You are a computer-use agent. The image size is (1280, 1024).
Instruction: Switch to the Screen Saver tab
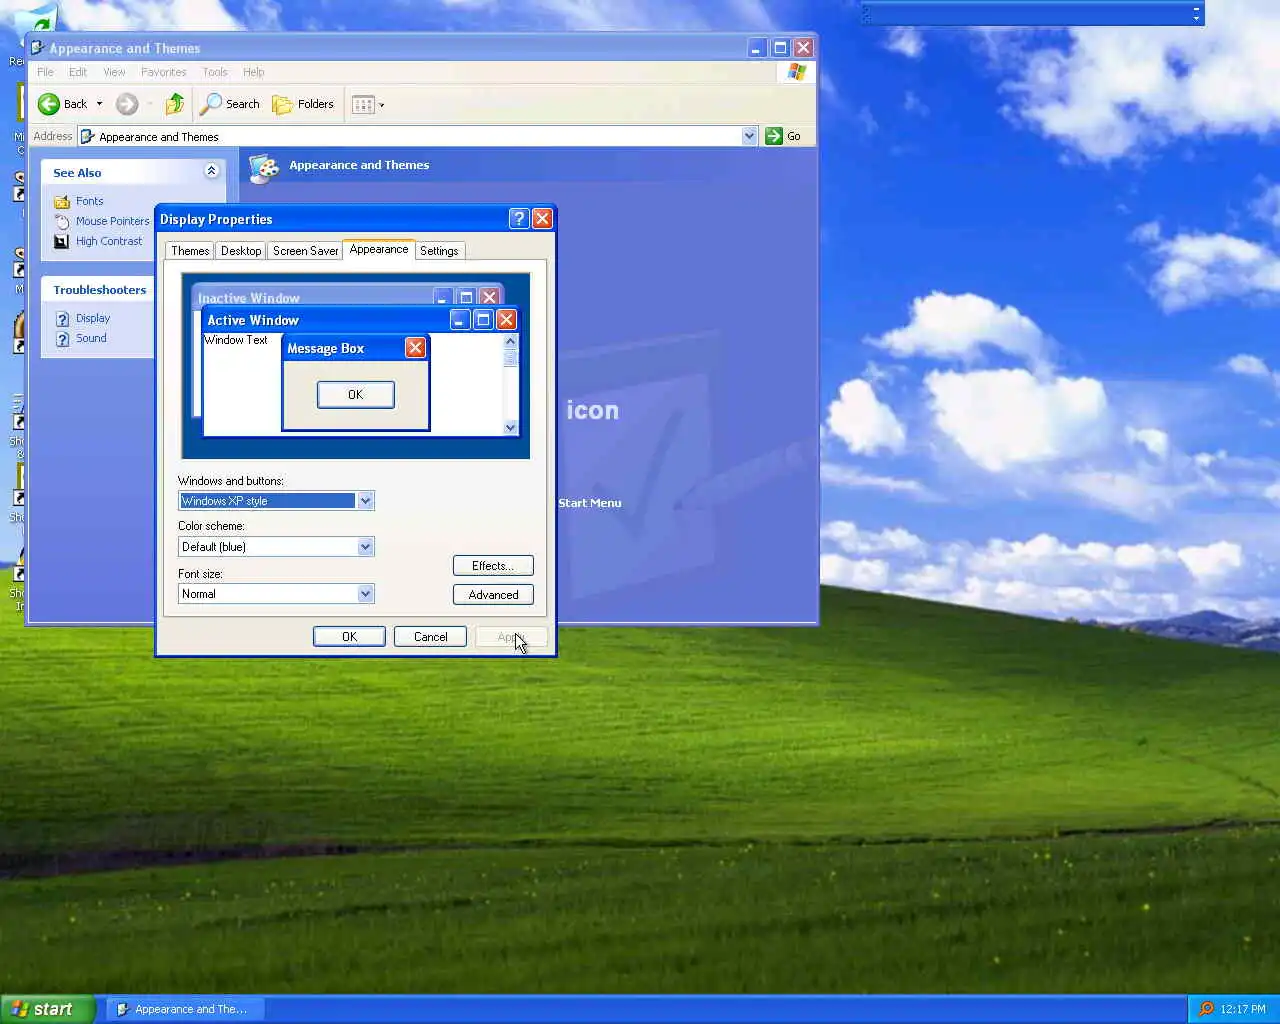(x=305, y=251)
